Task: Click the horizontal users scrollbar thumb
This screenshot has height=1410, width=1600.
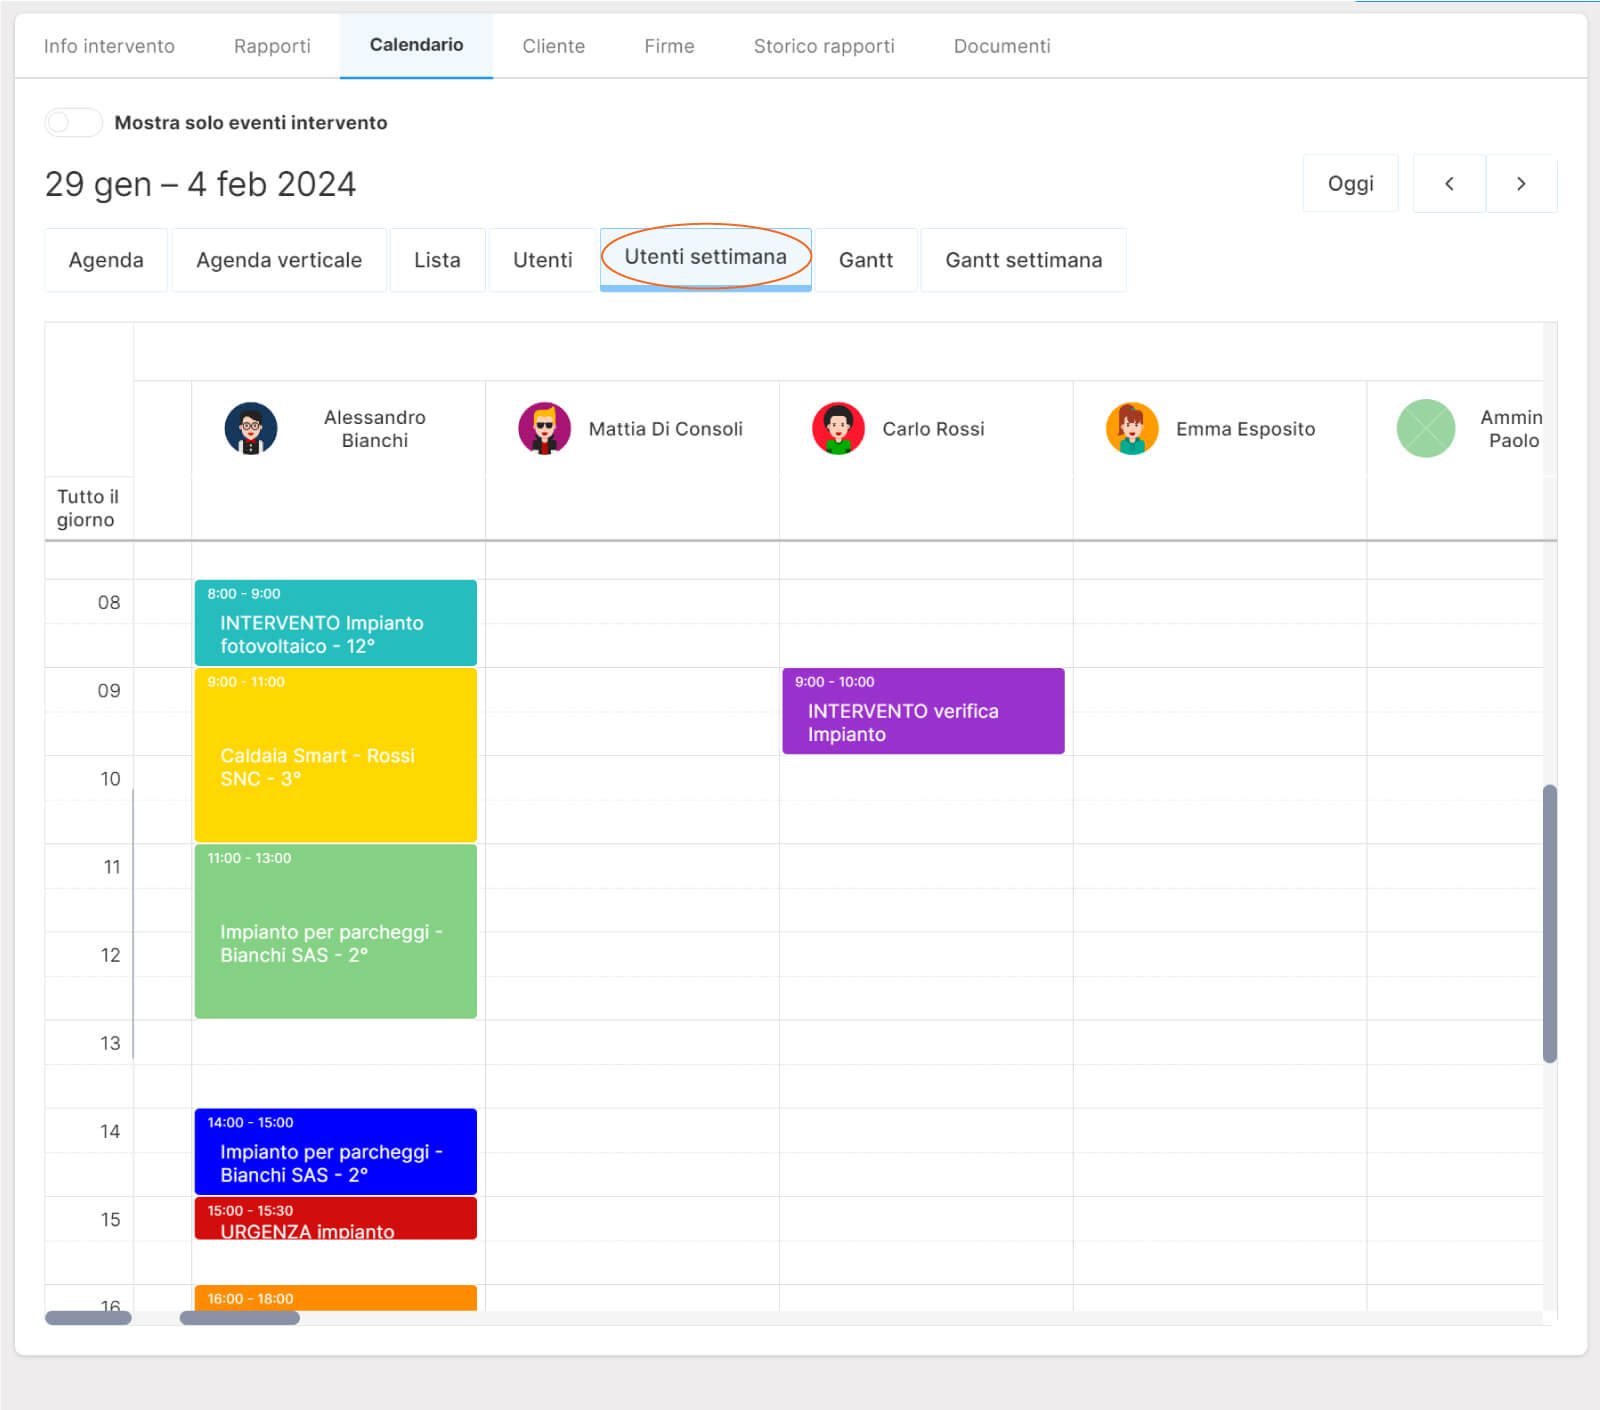Action: (x=239, y=1318)
